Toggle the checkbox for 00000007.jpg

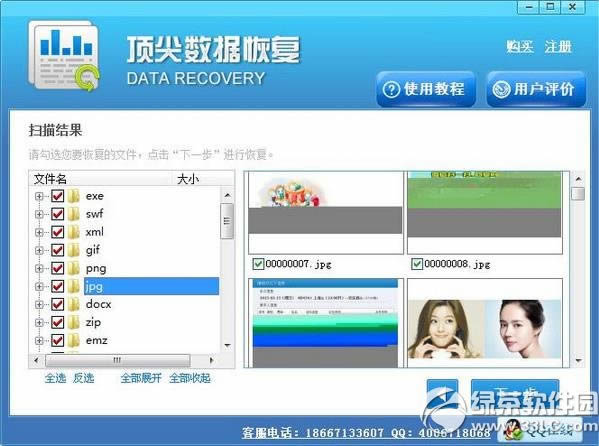(258, 264)
